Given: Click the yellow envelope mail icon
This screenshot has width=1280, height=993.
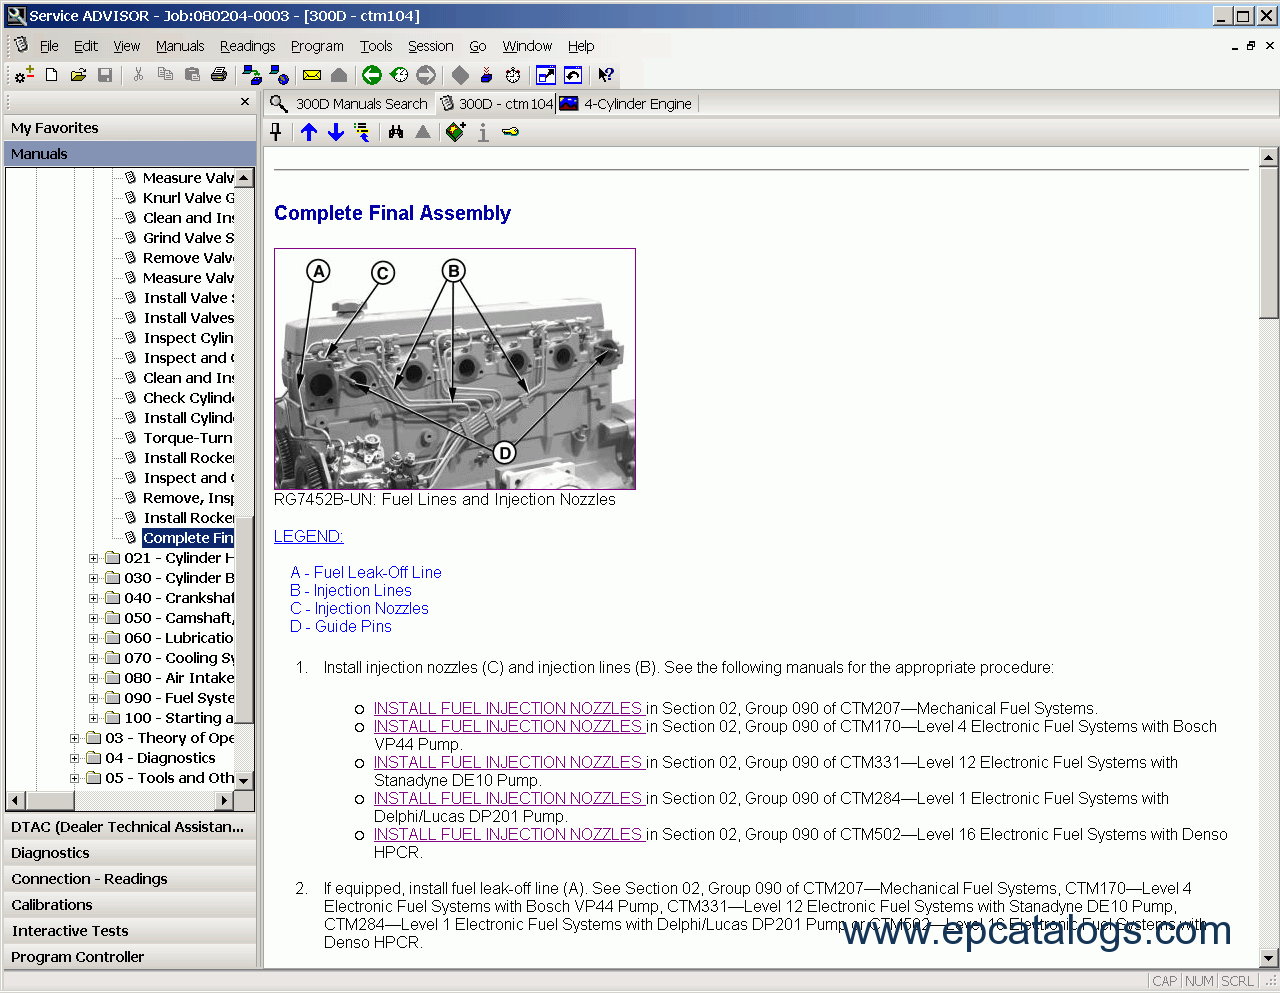Looking at the screenshot, I should [x=312, y=75].
